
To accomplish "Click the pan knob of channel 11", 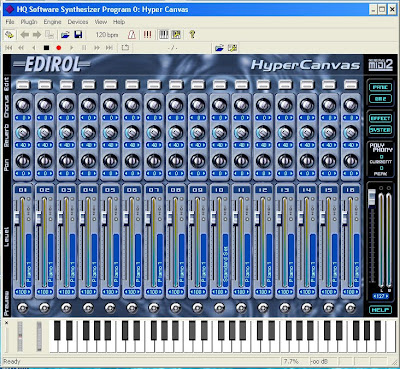I will (x=241, y=161).
